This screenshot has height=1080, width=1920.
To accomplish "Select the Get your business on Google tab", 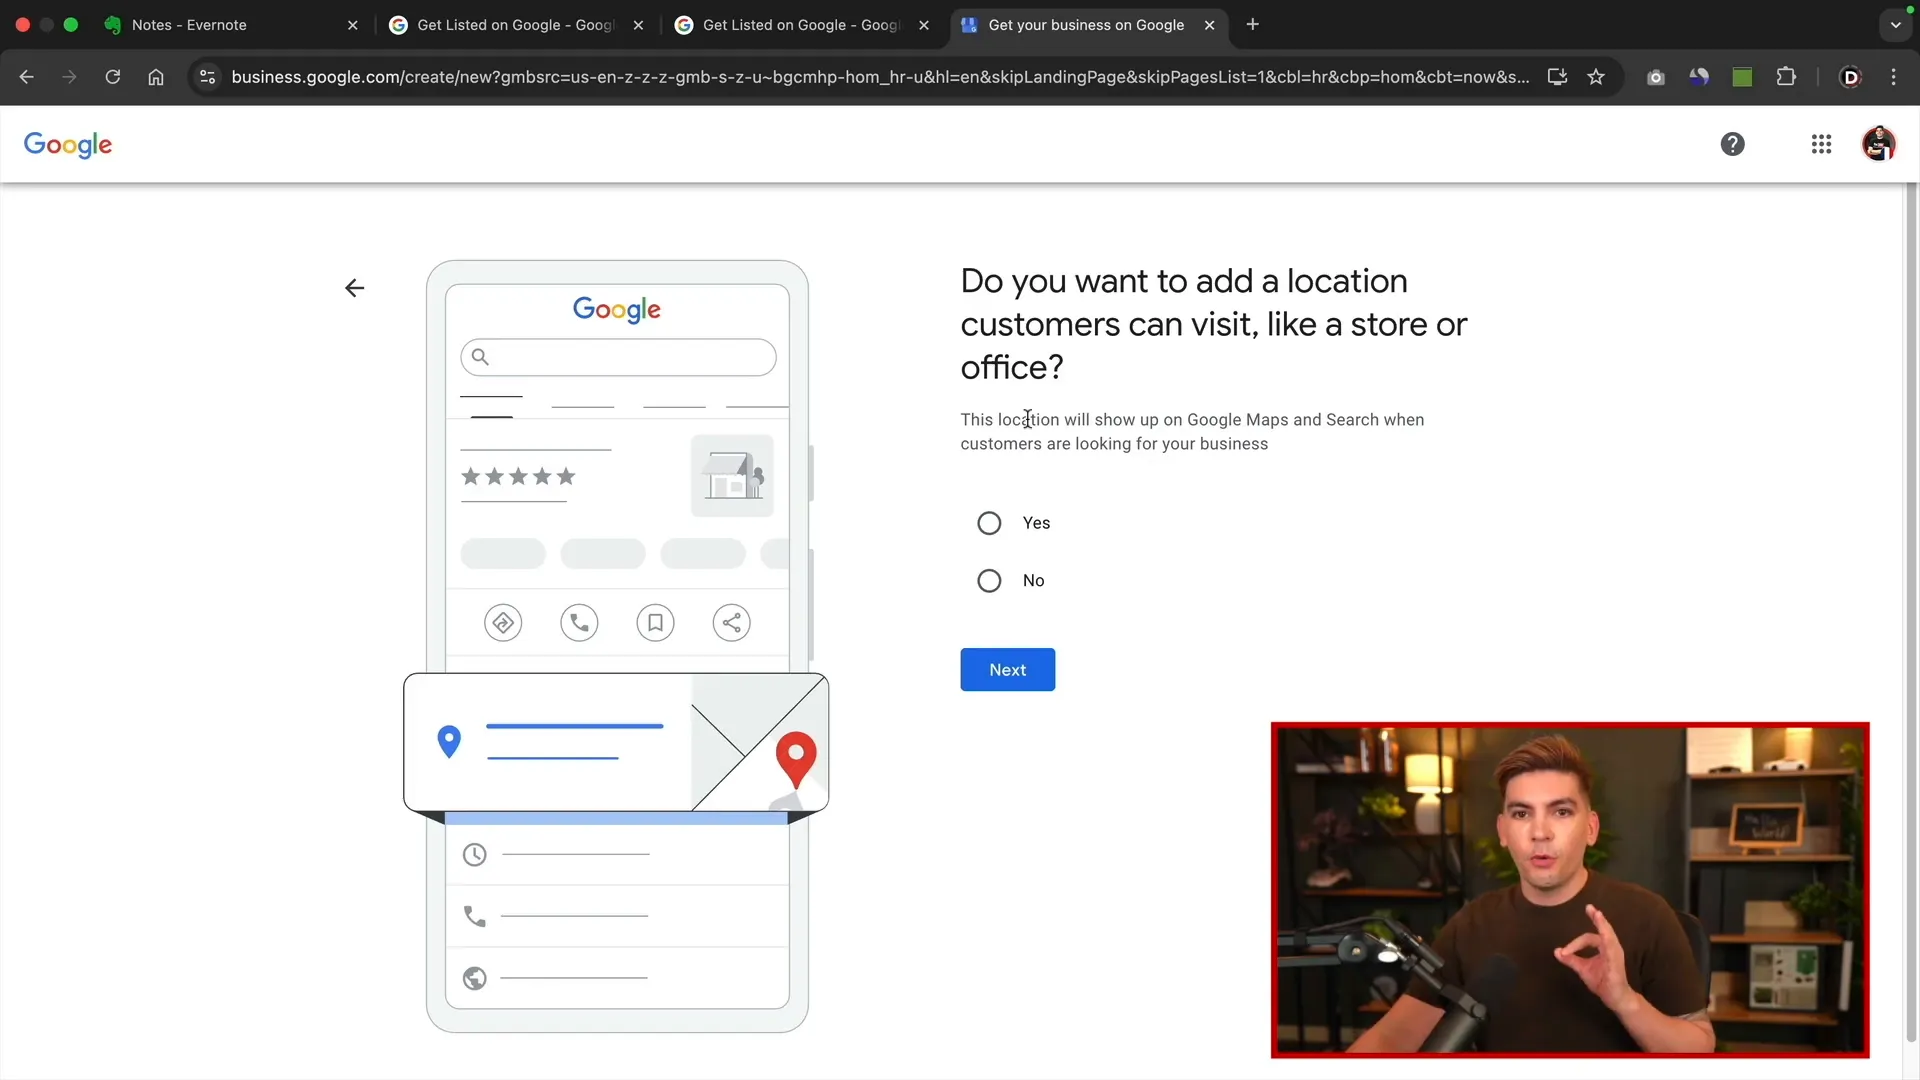I will coord(1086,25).
